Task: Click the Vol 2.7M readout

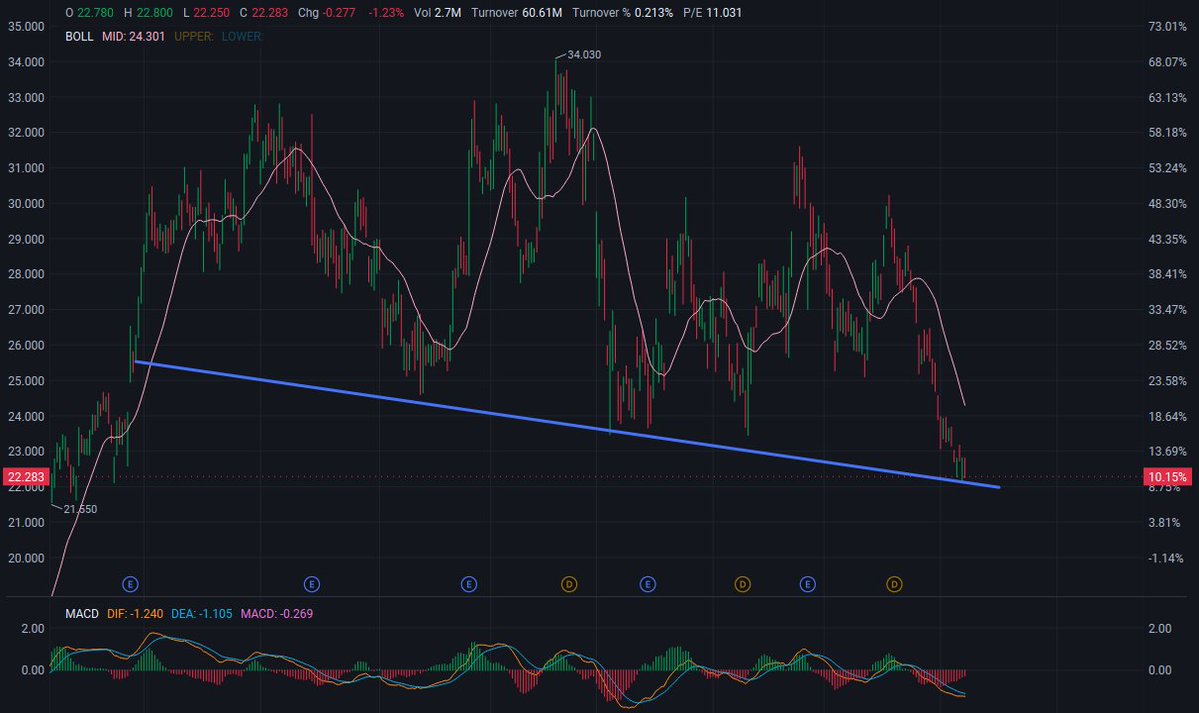Action: 437,12
